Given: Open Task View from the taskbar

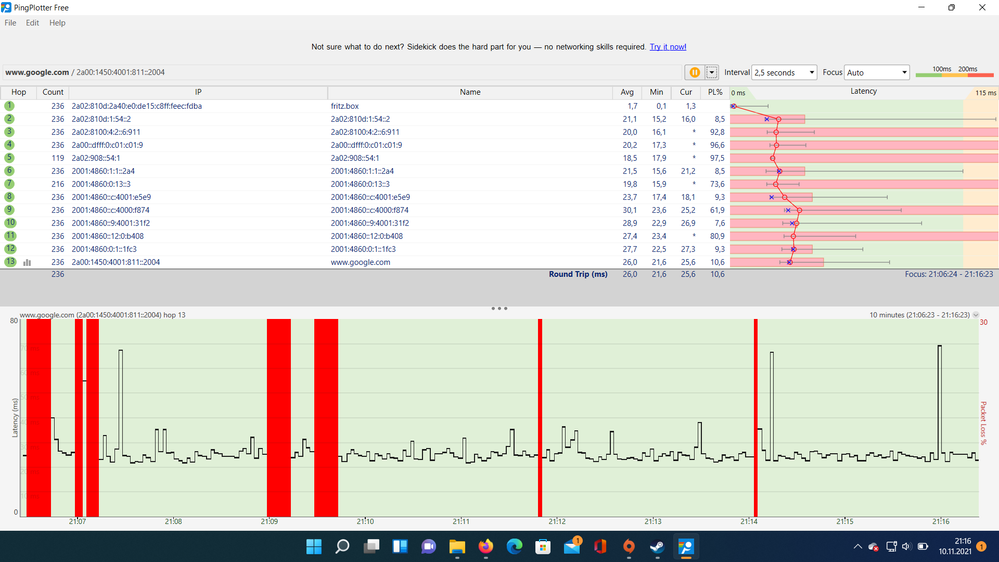Looking at the screenshot, I should 371,547.
